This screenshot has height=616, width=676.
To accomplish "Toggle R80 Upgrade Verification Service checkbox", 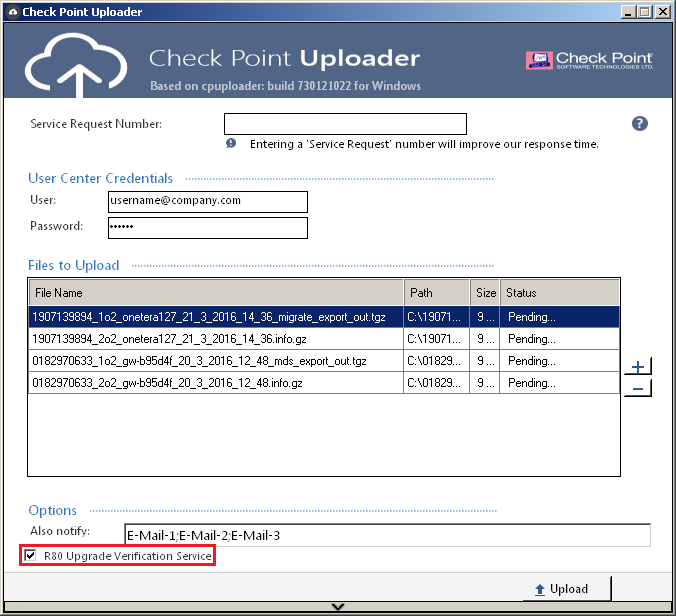I will click(30, 555).
